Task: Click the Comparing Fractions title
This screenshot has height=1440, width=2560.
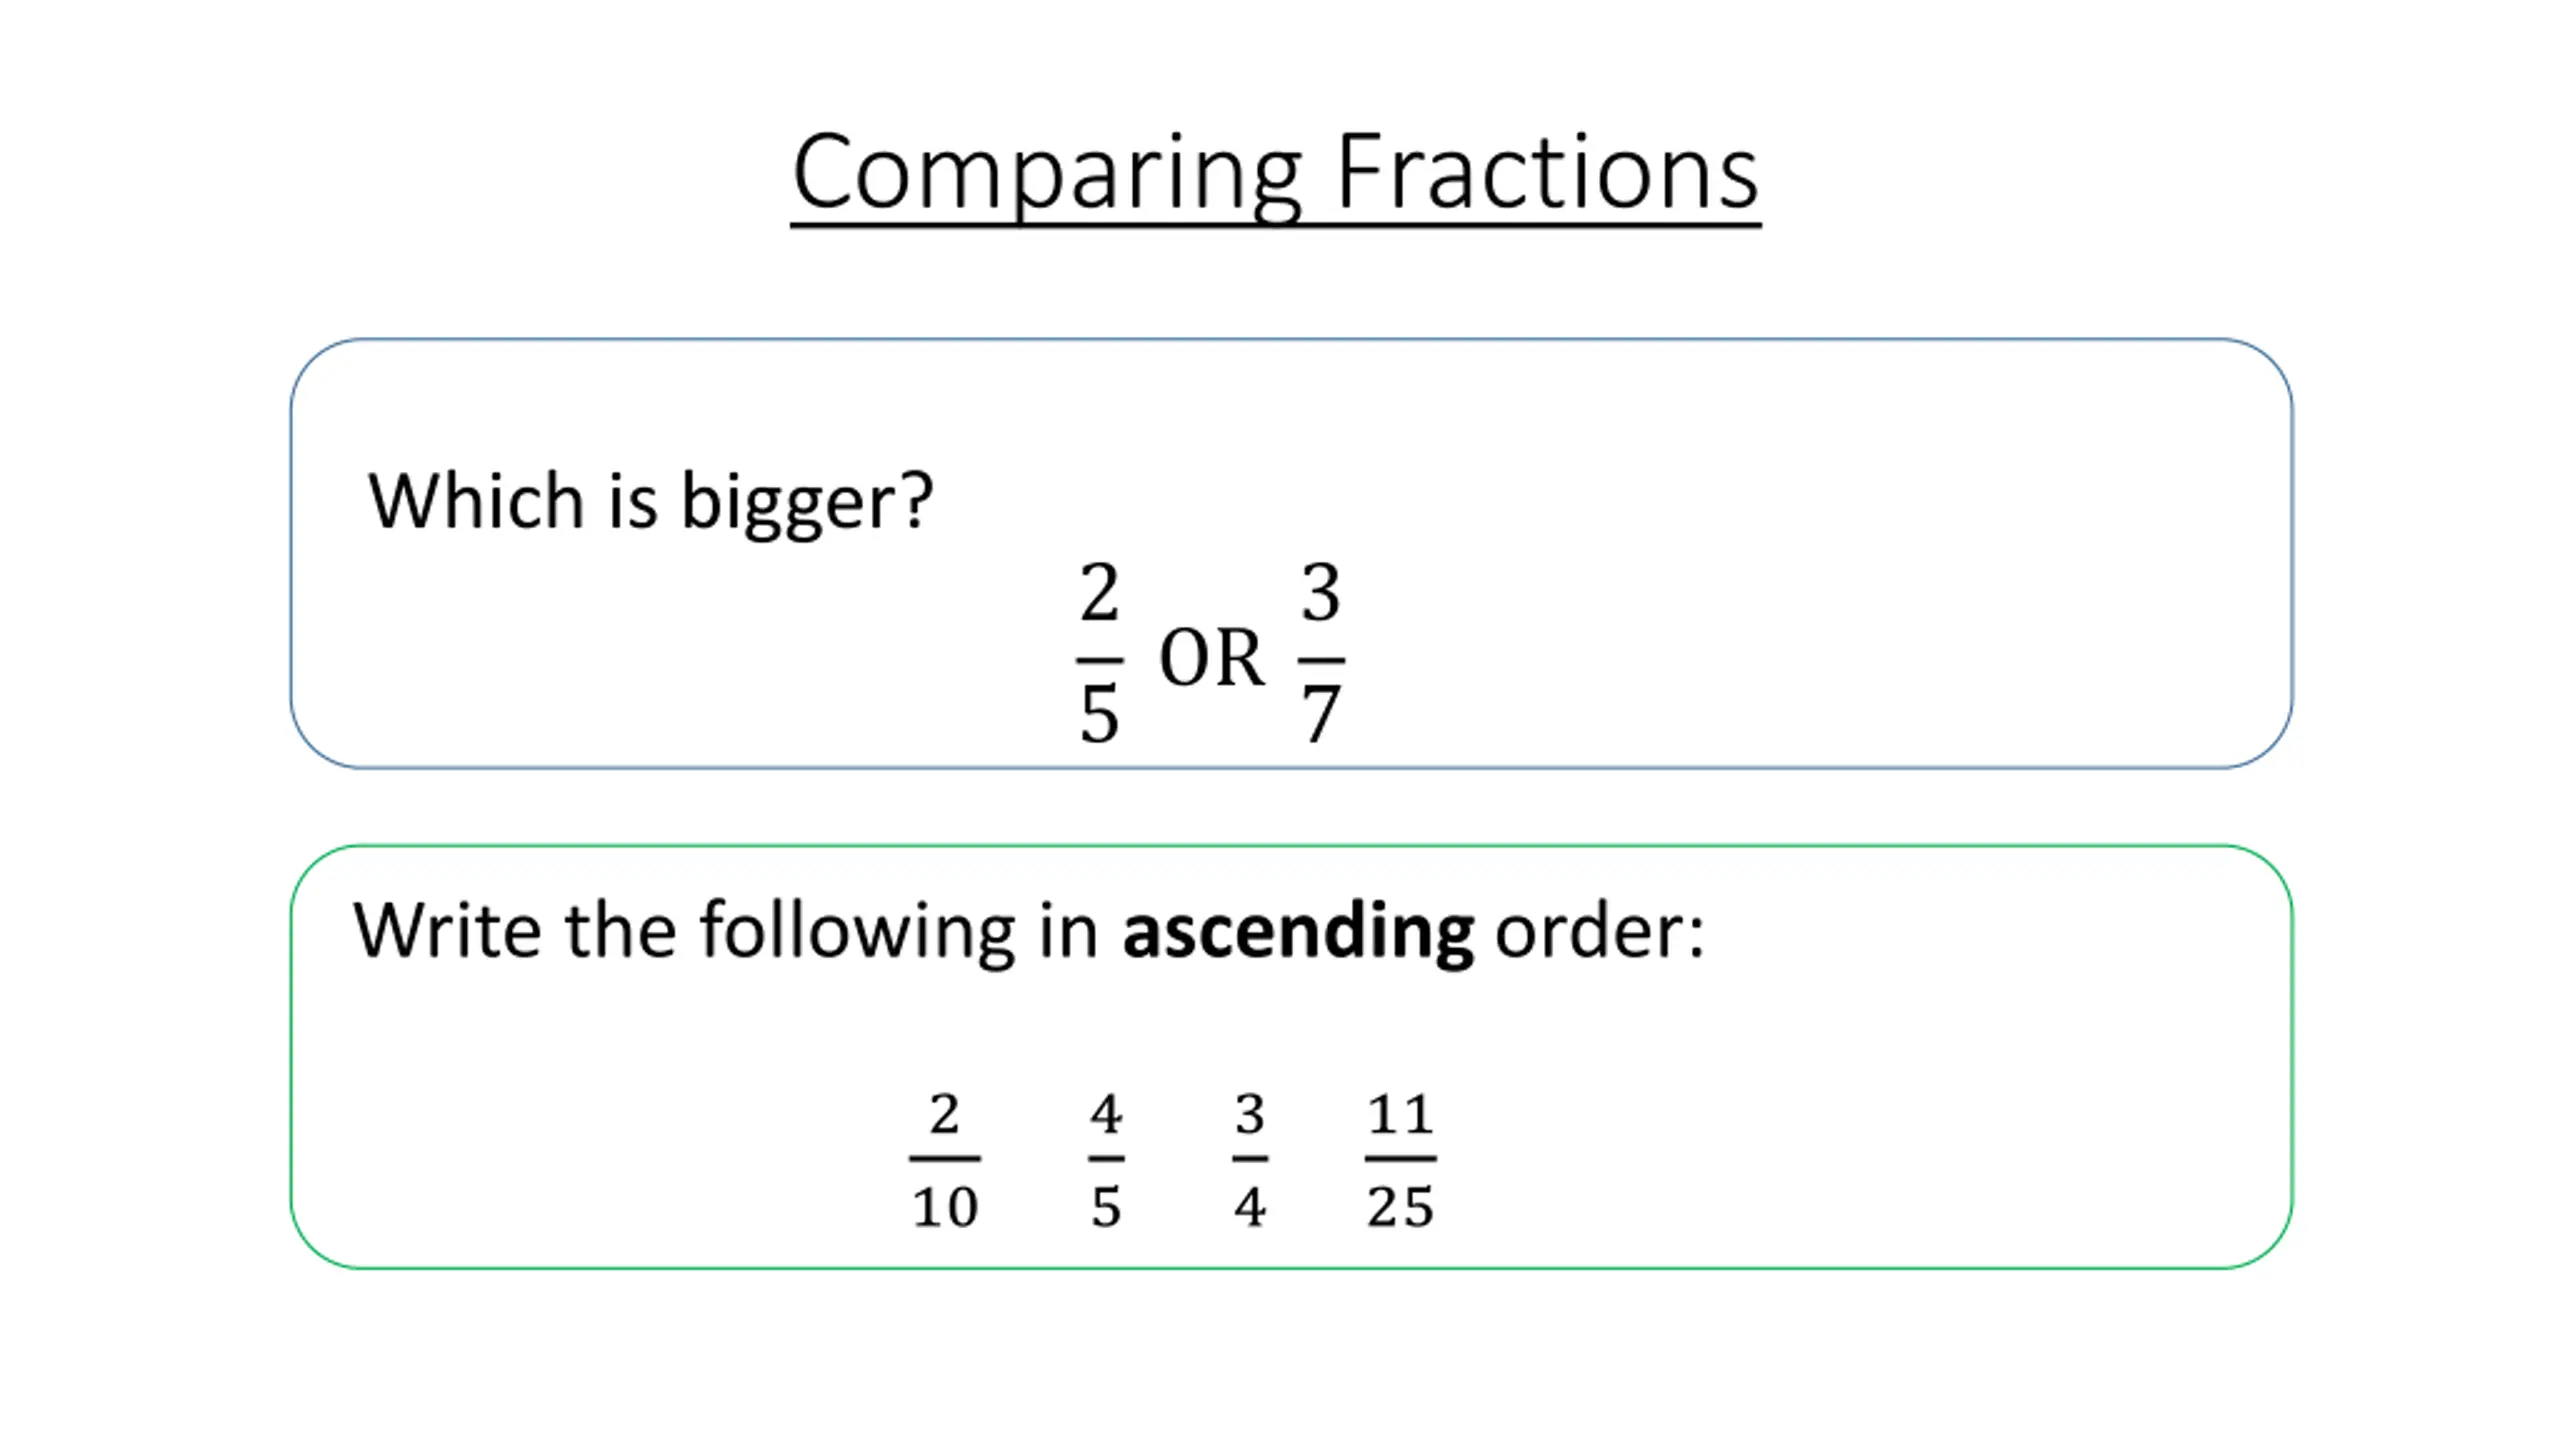Action: pyautogui.click(x=1275, y=174)
